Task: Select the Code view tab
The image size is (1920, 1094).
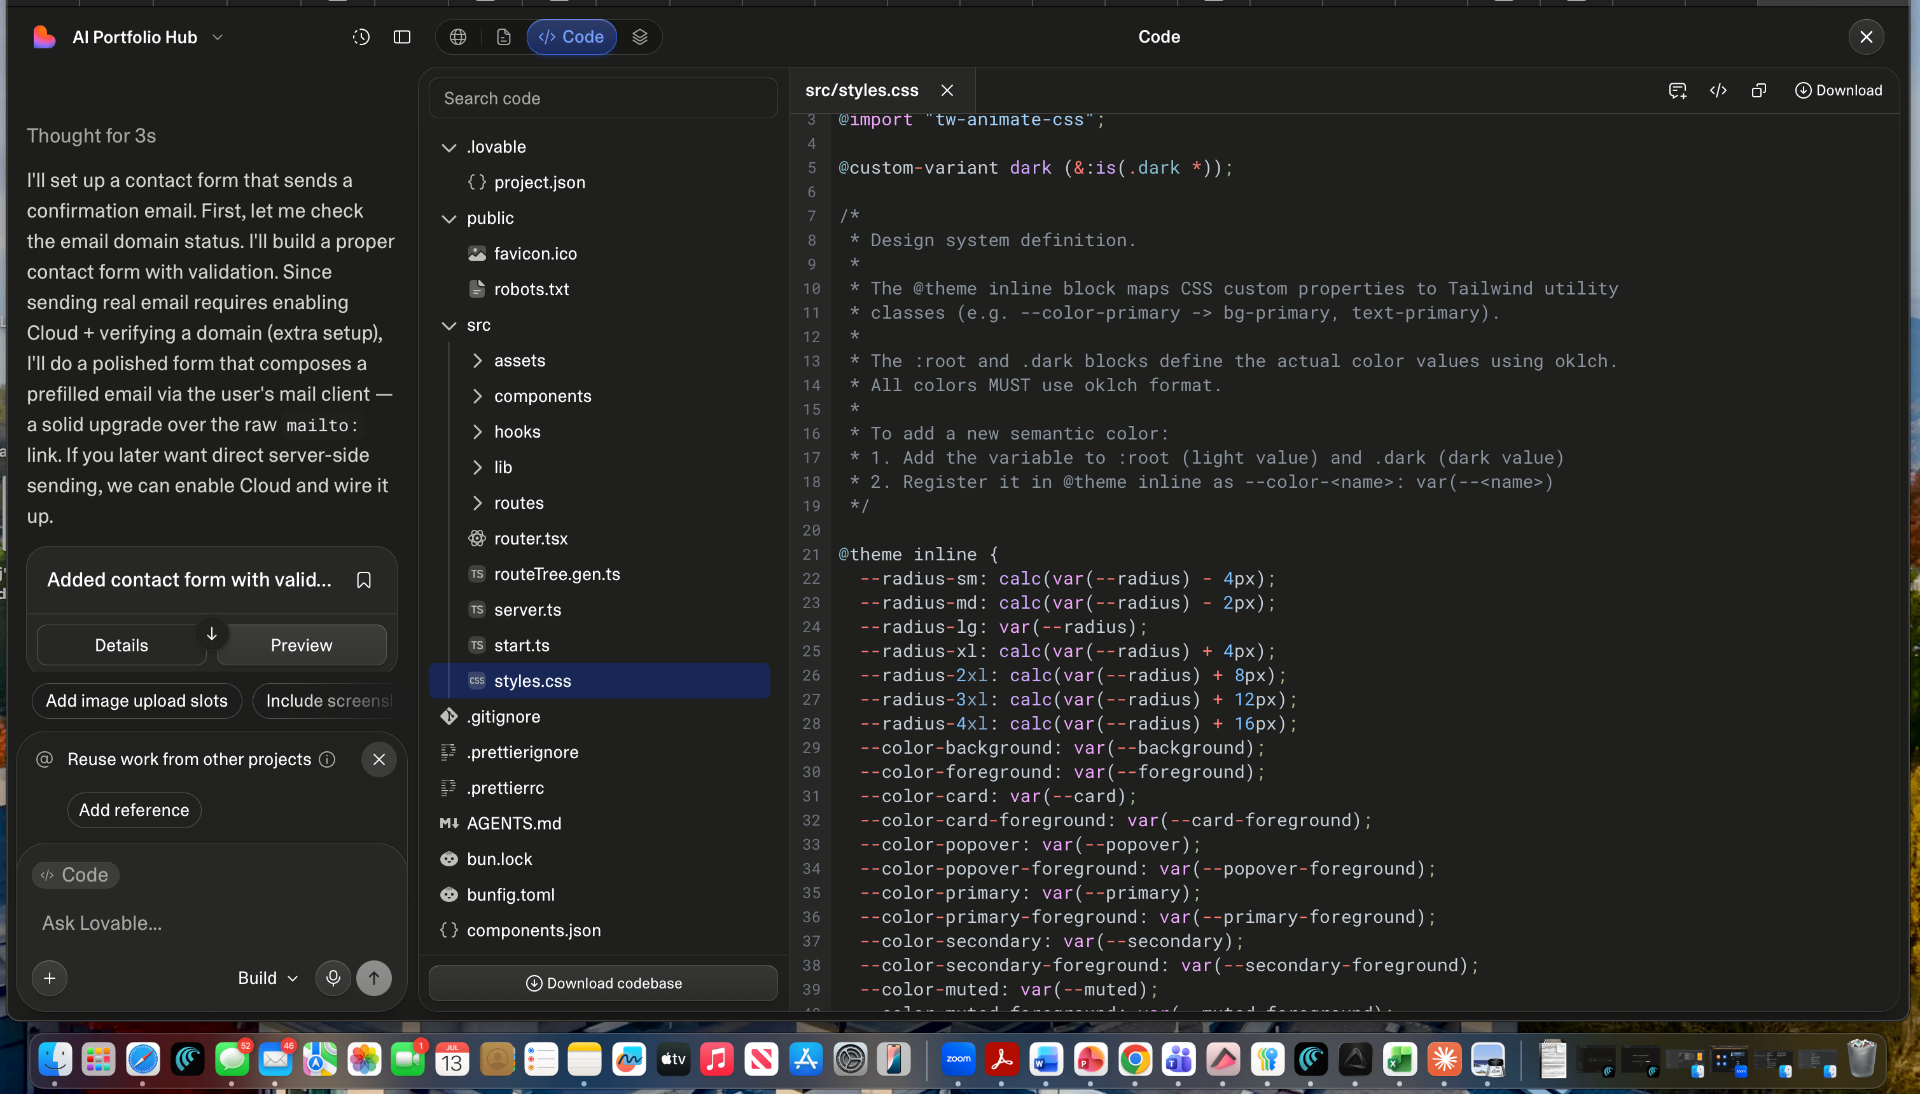Action: 572,37
